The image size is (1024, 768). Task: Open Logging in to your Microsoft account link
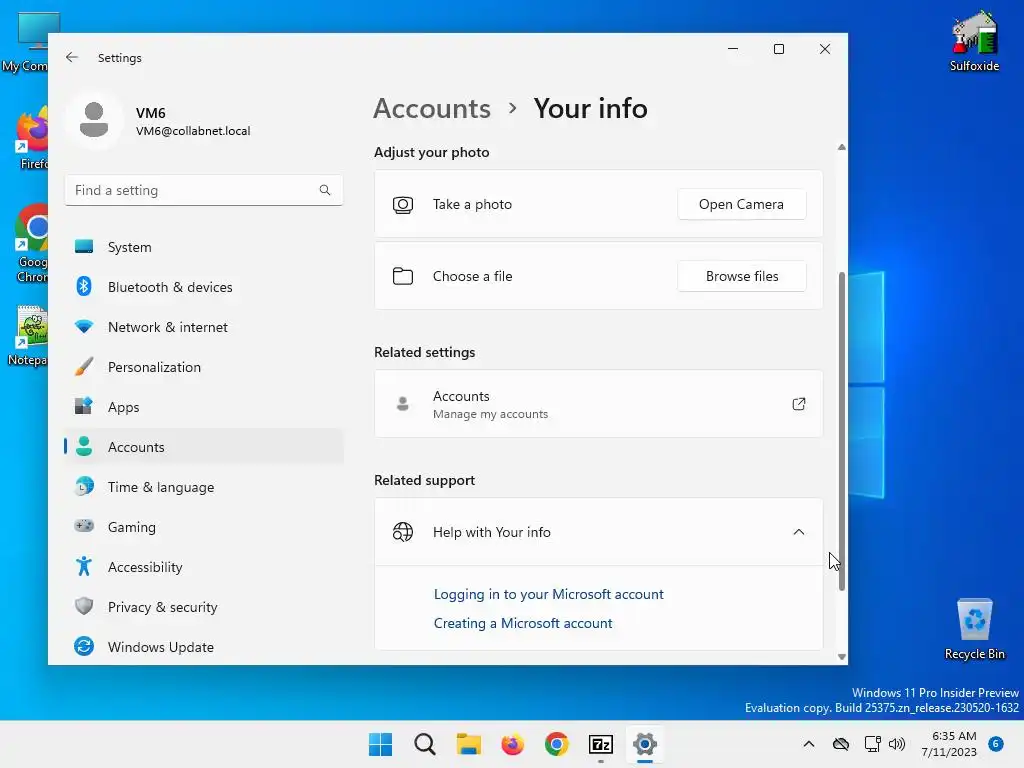(549, 594)
